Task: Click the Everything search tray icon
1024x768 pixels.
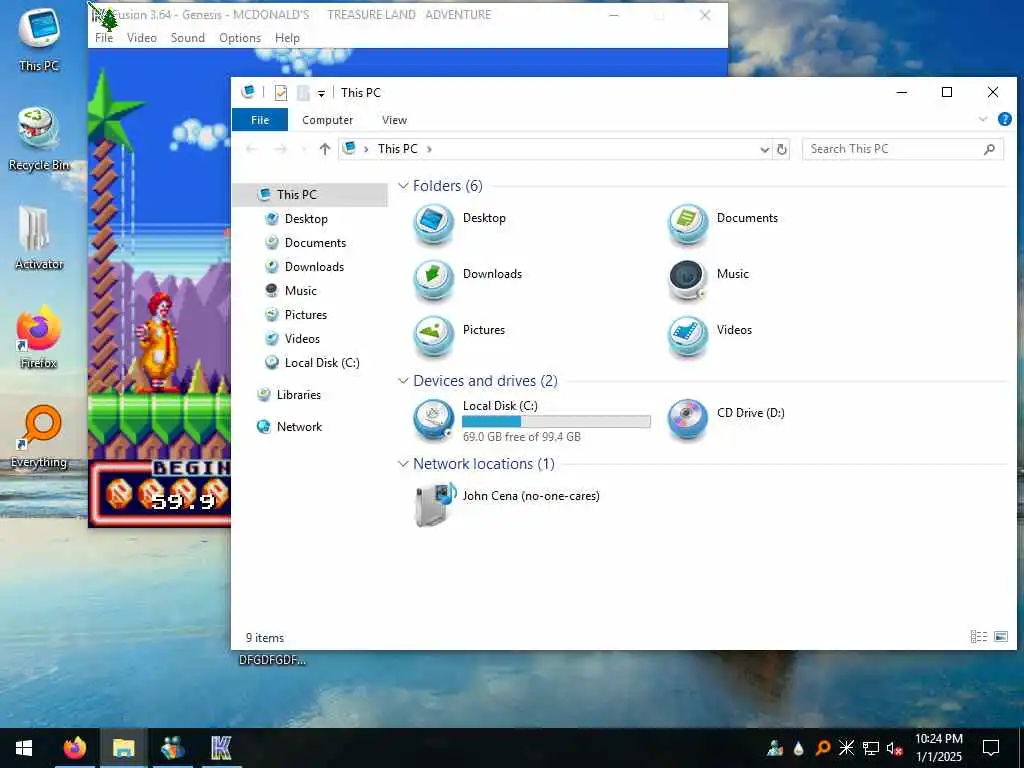Action: [823, 748]
